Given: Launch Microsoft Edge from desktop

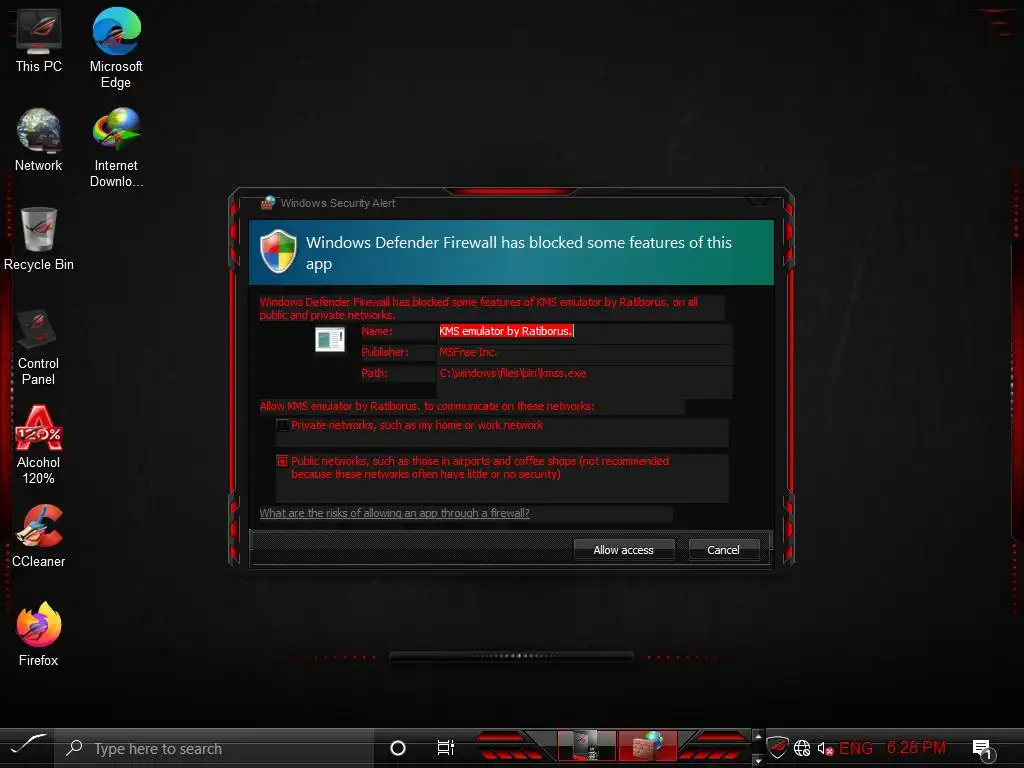Looking at the screenshot, I should [116, 48].
